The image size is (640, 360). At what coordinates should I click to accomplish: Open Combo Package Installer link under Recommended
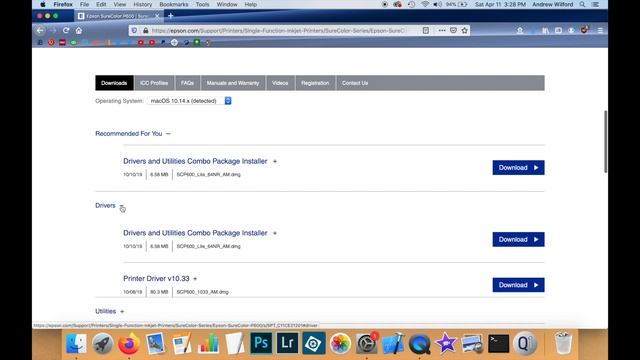coord(195,161)
